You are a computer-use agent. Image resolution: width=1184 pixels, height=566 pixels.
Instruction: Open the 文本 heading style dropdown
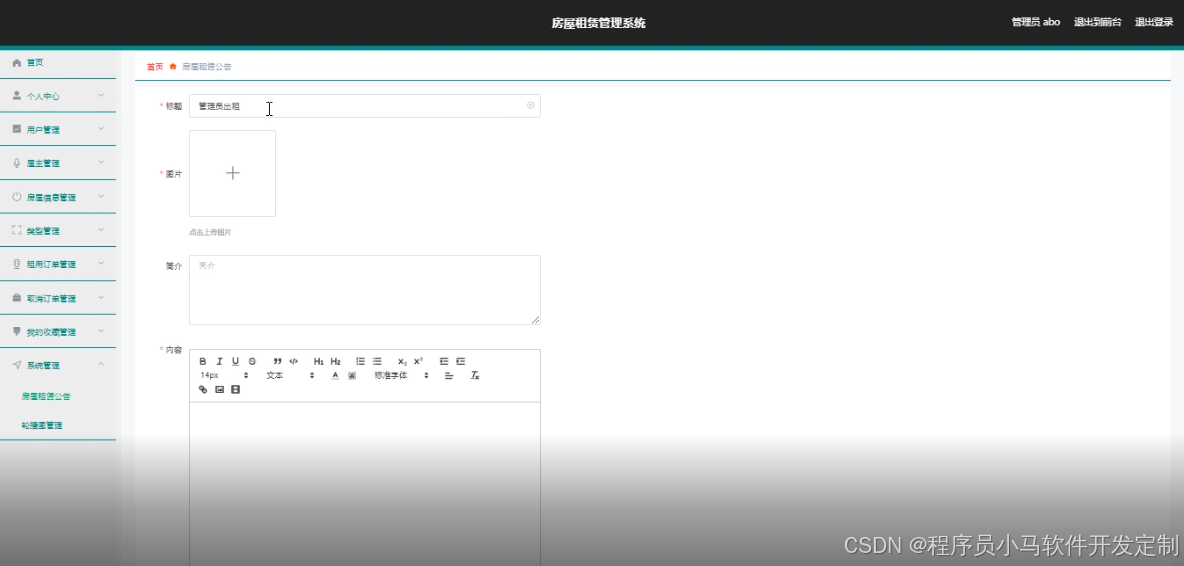[289, 376]
